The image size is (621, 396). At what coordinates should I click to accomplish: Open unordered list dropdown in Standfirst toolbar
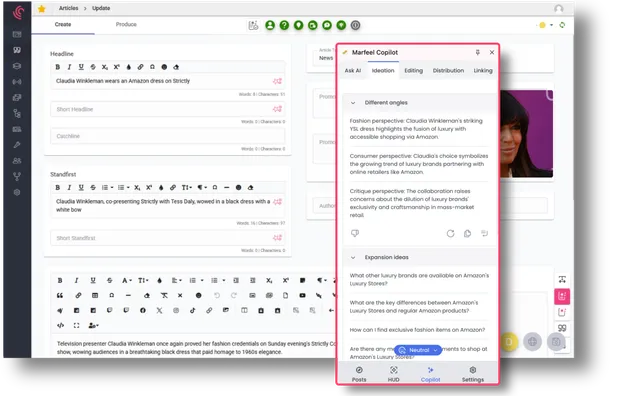124,188
